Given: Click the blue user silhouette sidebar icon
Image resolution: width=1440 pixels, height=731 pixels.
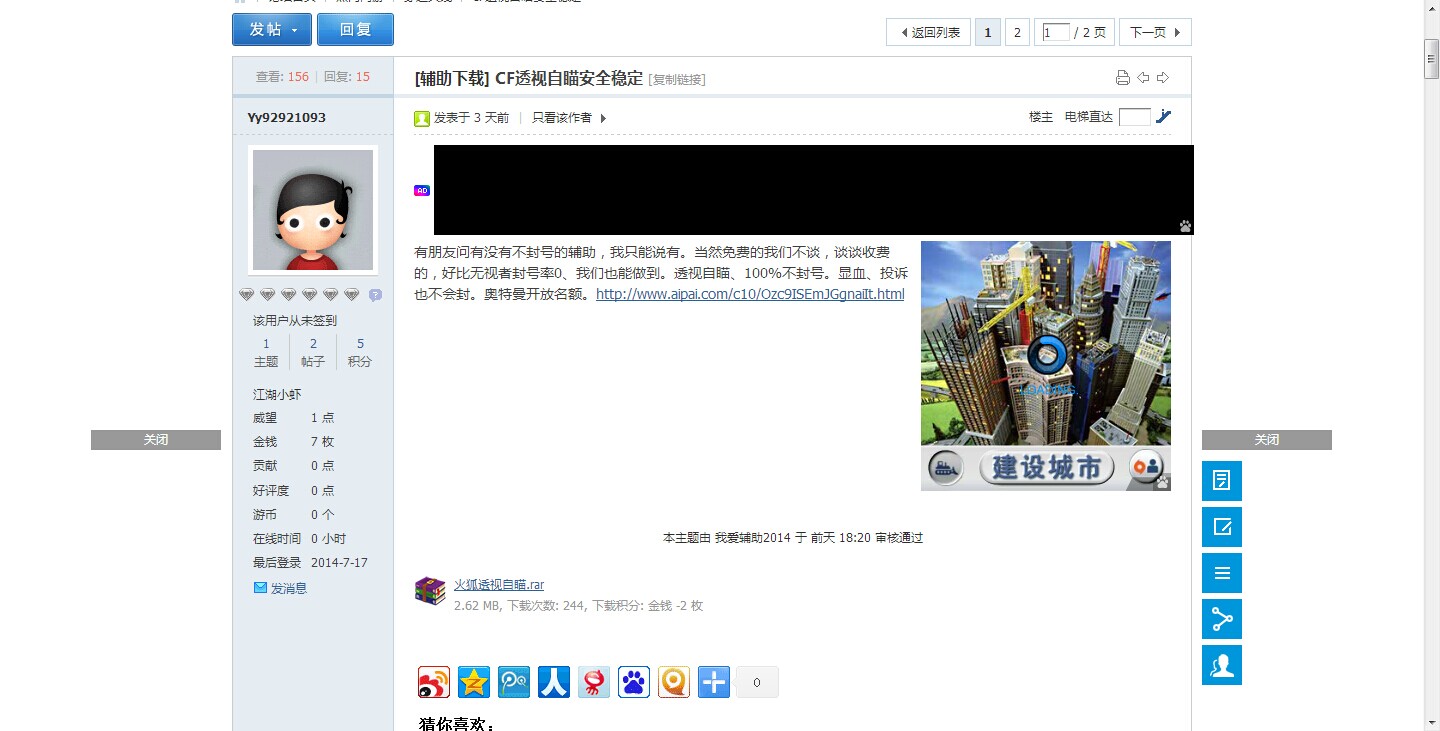Looking at the screenshot, I should 1222,665.
